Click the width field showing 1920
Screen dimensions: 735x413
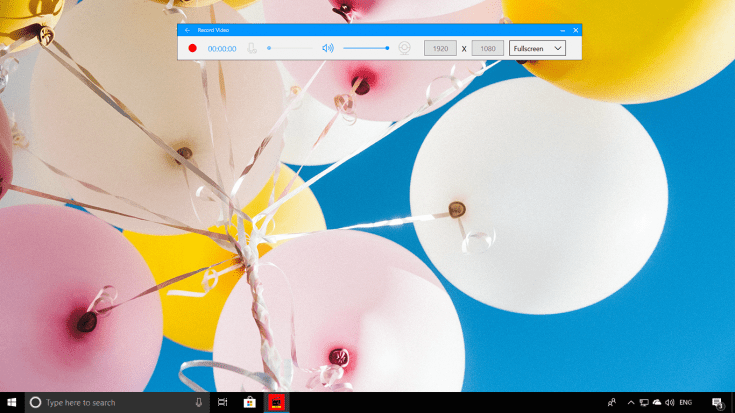[x=440, y=48]
